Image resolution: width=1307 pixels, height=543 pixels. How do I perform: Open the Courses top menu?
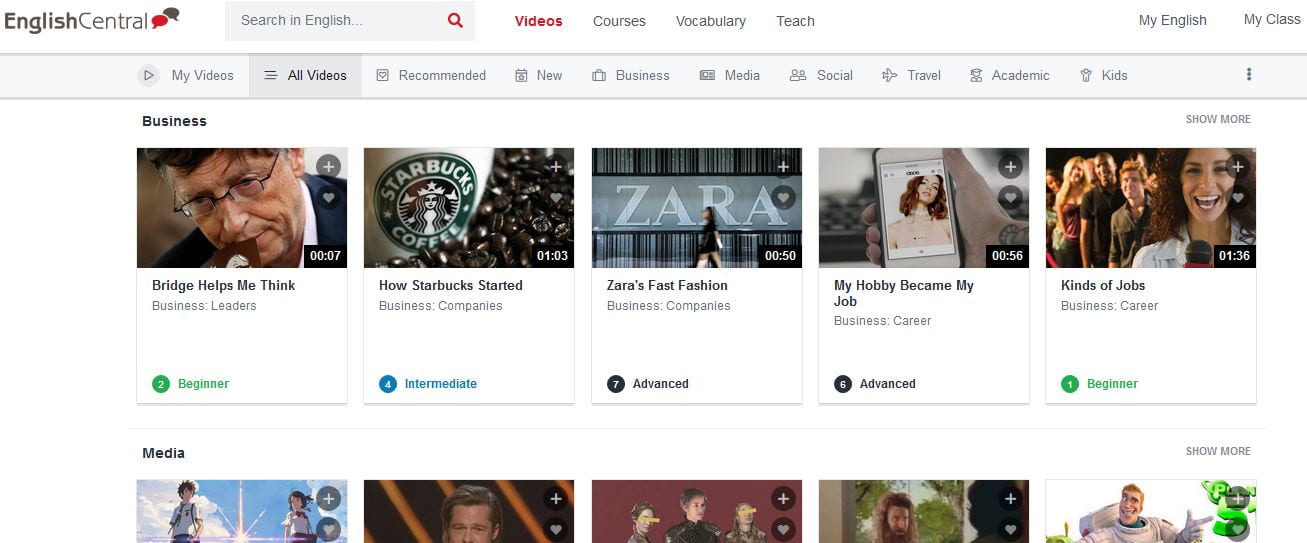[x=619, y=21]
